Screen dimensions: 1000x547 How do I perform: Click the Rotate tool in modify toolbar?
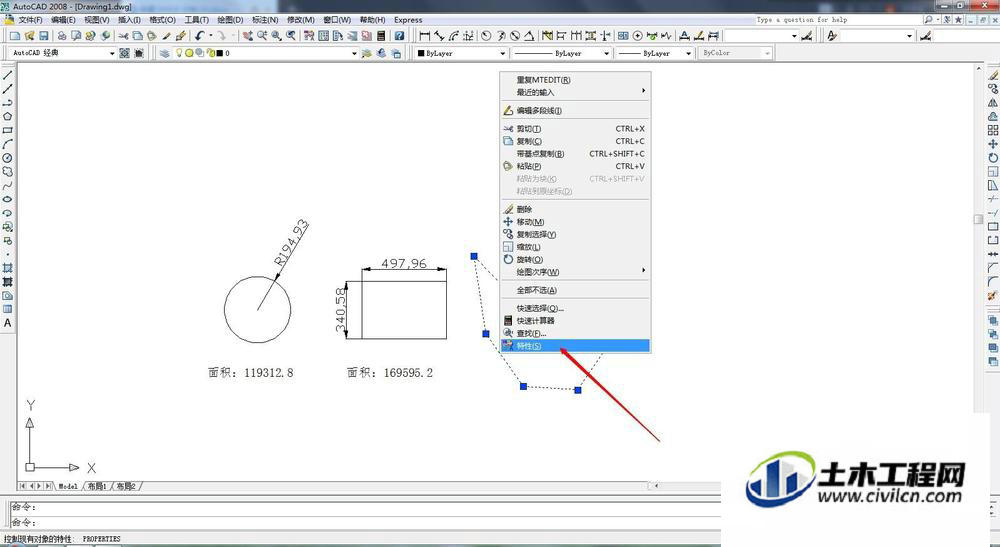(992, 157)
